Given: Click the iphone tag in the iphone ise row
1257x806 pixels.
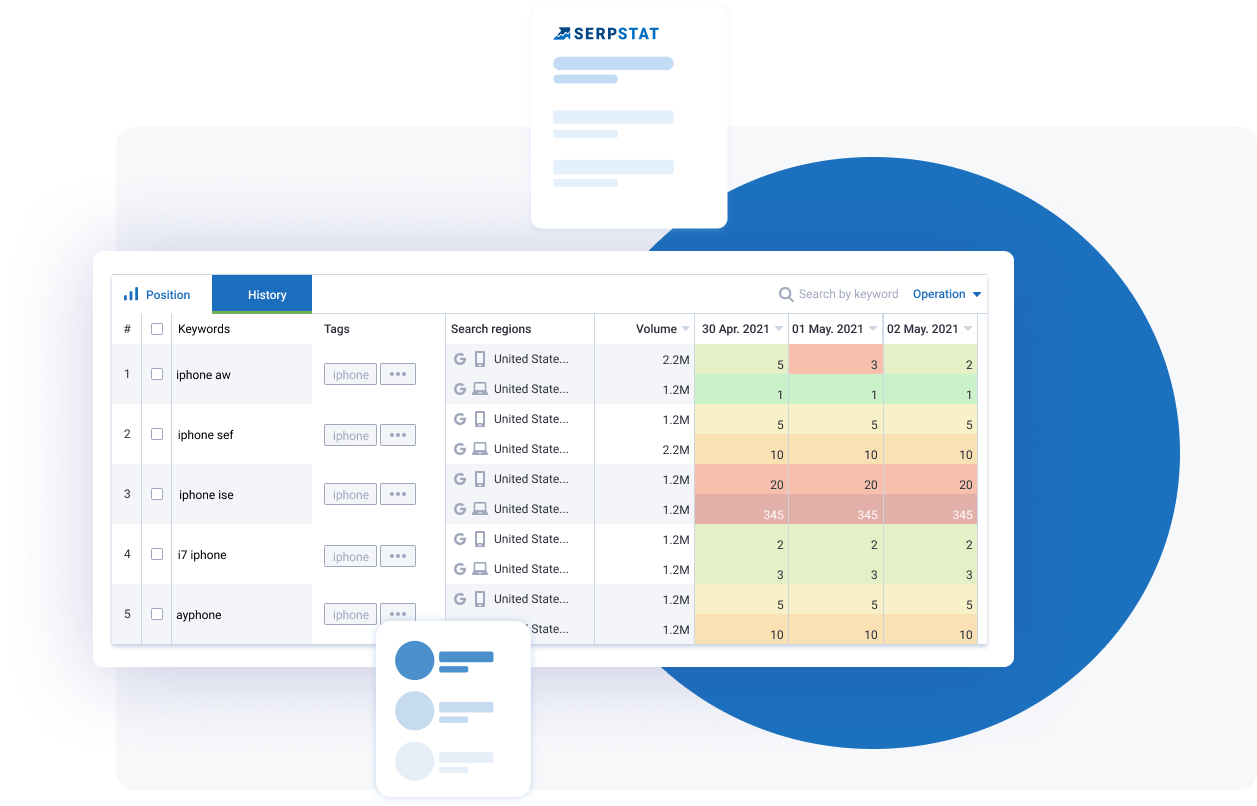Looking at the screenshot, I should coord(350,494).
